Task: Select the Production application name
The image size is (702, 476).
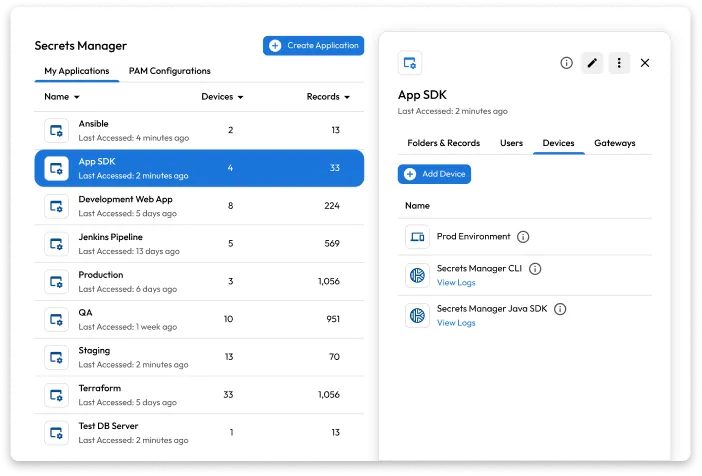Action: 101,275
